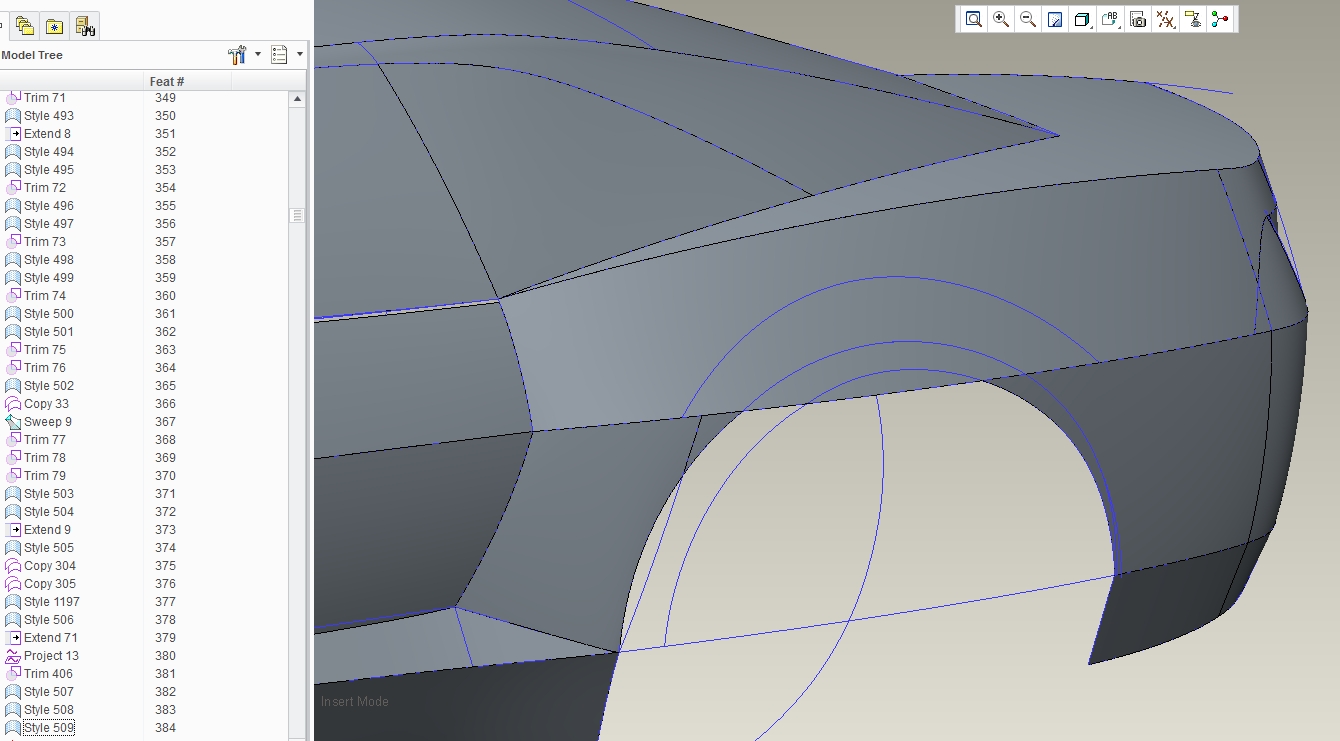Select Copy 305 in the tree
This screenshot has width=1340, height=741.
[x=50, y=584]
